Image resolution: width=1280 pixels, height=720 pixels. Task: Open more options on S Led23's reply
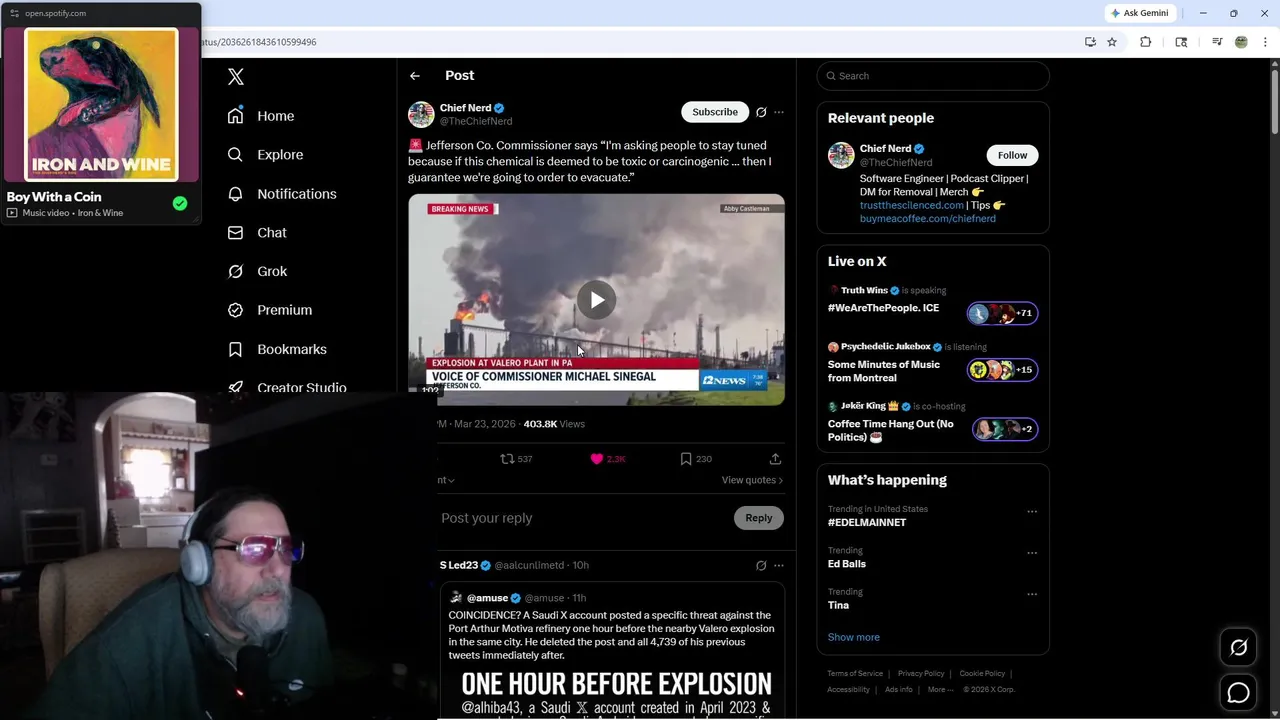pyautogui.click(x=779, y=565)
